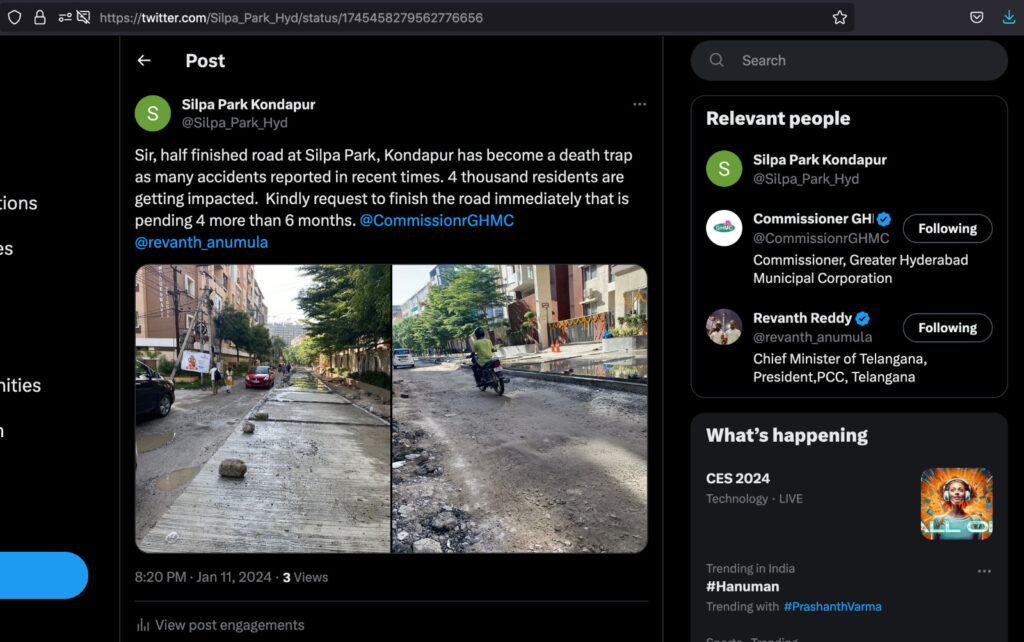Click the @revanth_anumula mention in the post
The height and width of the screenshot is (642, 1024).
[x=201, y=242]
